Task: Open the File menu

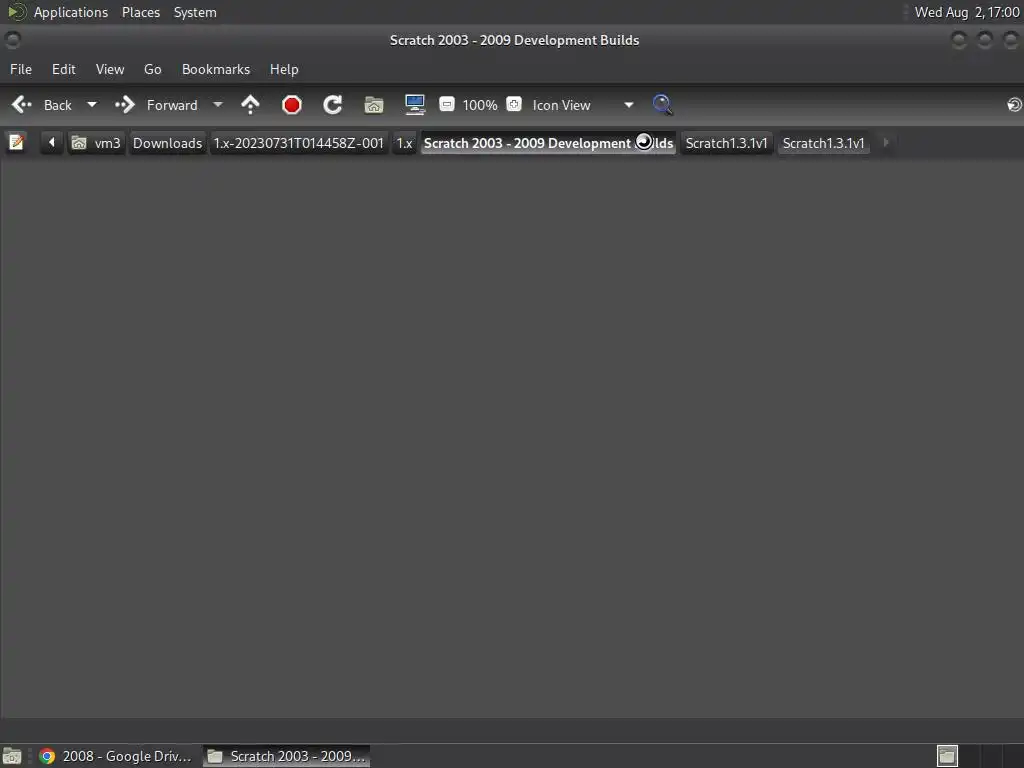Action: 21,69
